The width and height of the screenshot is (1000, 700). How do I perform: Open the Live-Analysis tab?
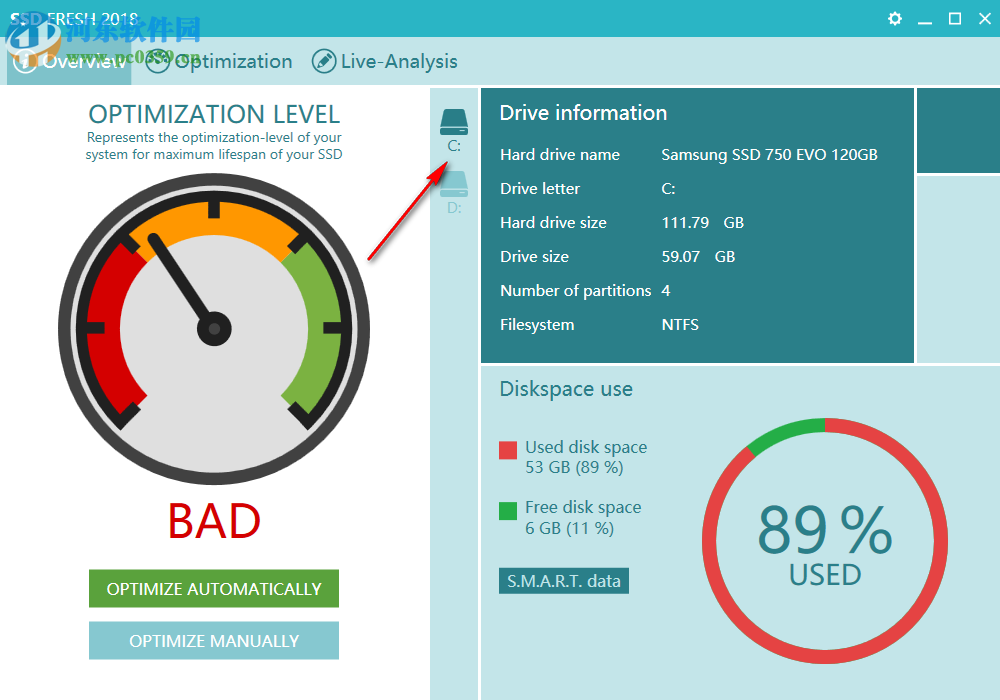click(x=385, y=61)
